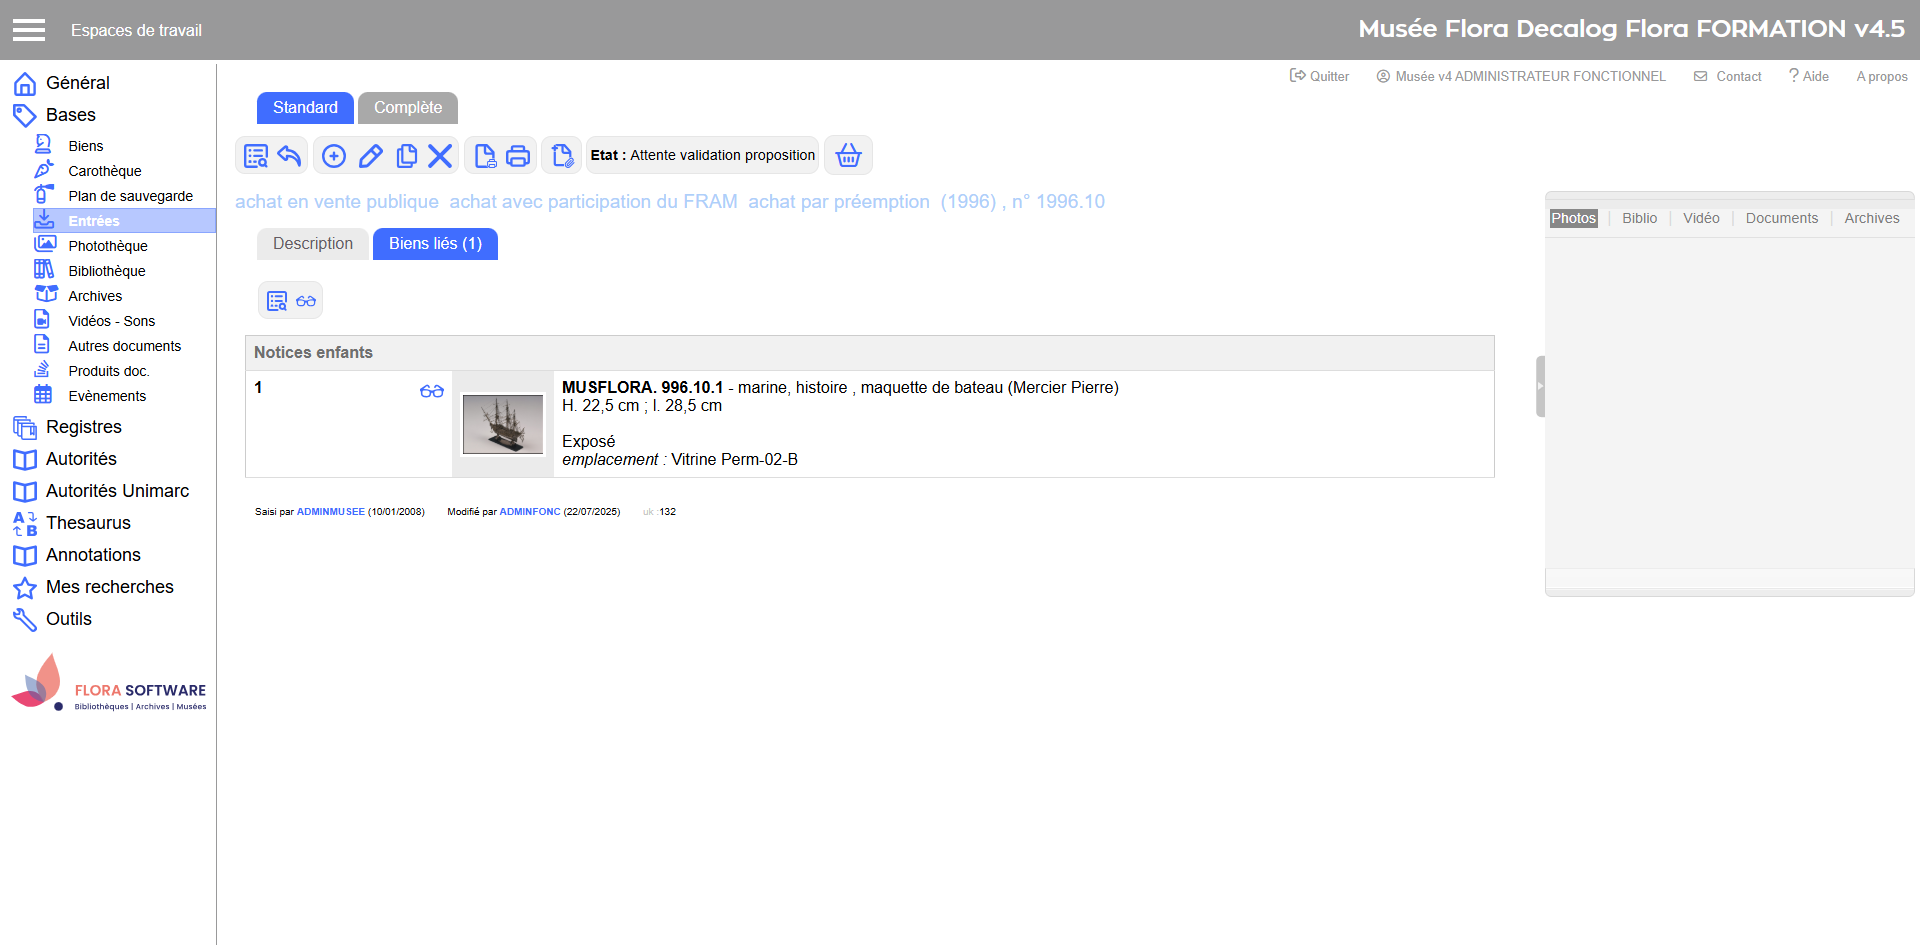This screenshot has height=945, width=1920.
Task: Collapse the right side panel handle
Action: pyautogui.click(x=1540, y=386)
